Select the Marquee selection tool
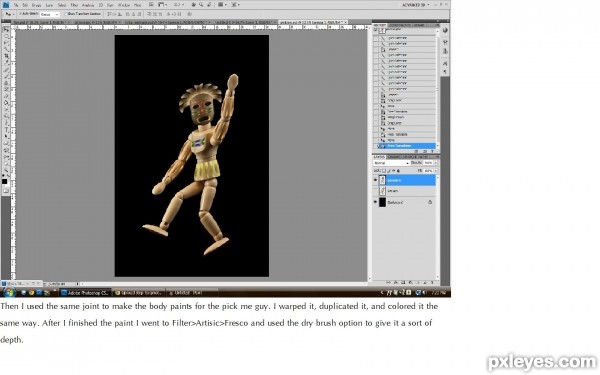 point(7,36)
